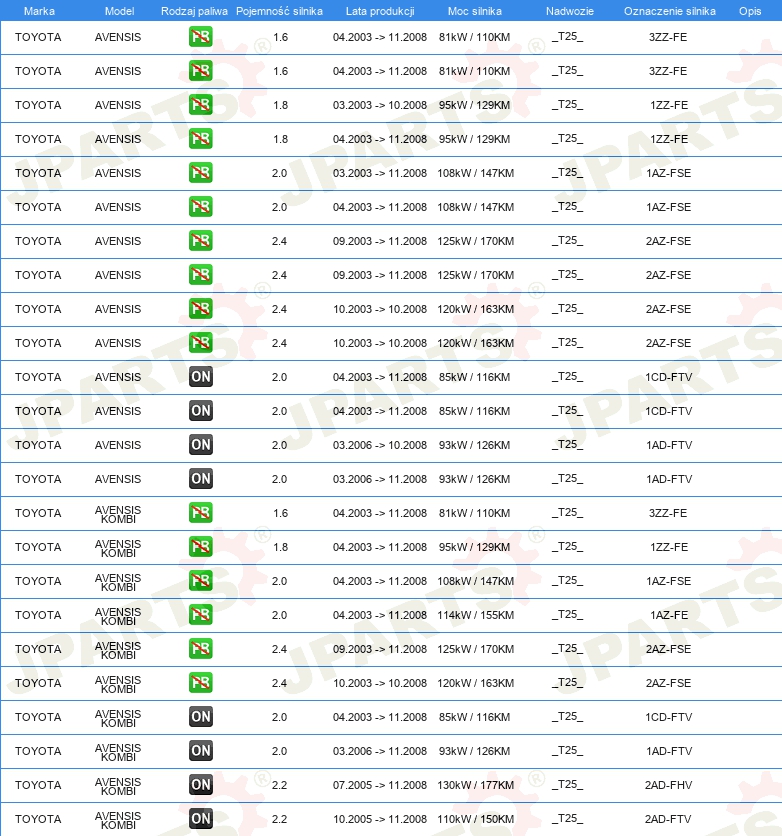Select power value 130kW / 177KM
This screenshot has width=782, height=836.
click(x=475, y=785)
